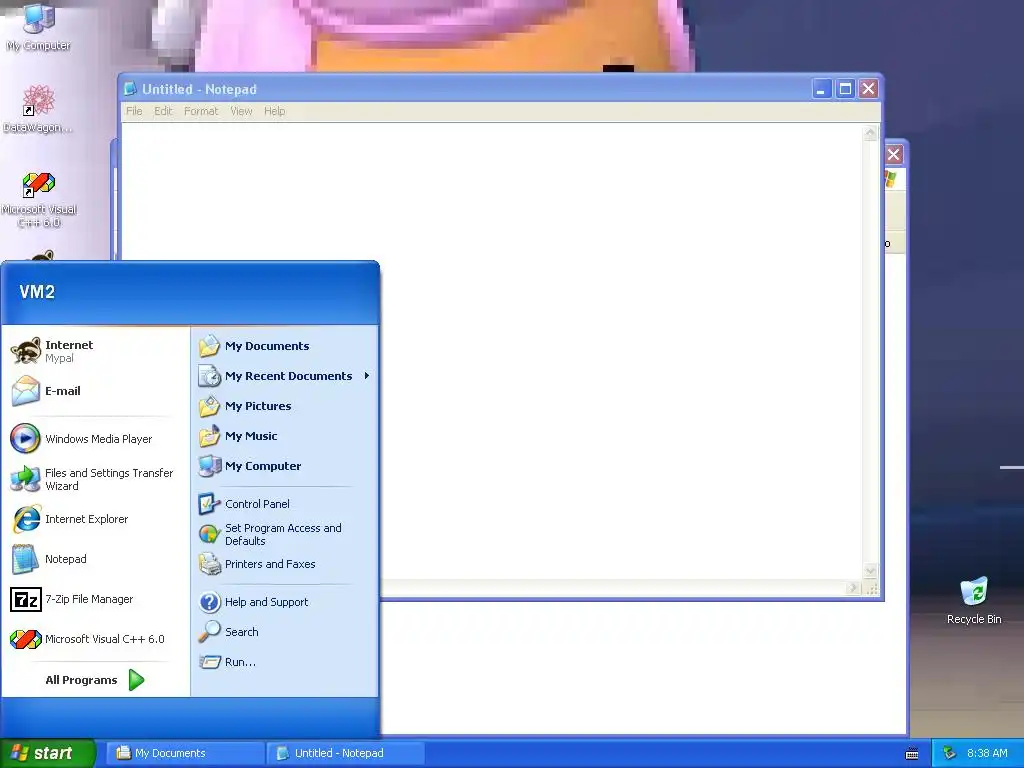Open the Run... dialog
The image size is (1024, 768).
[285, 662]
